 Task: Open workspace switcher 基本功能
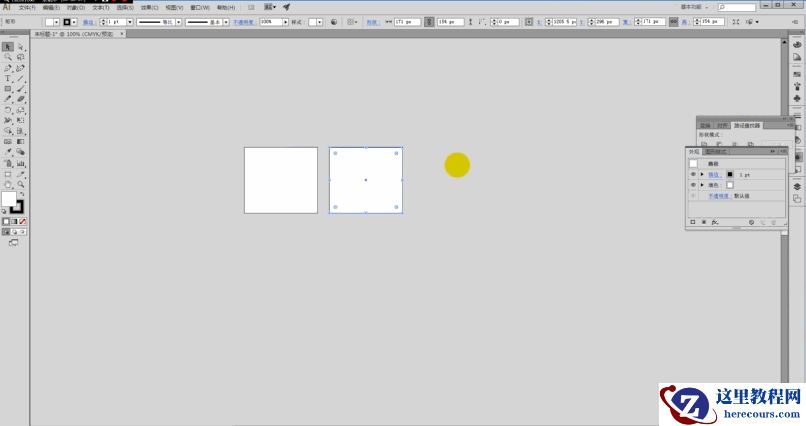[694, 7]
